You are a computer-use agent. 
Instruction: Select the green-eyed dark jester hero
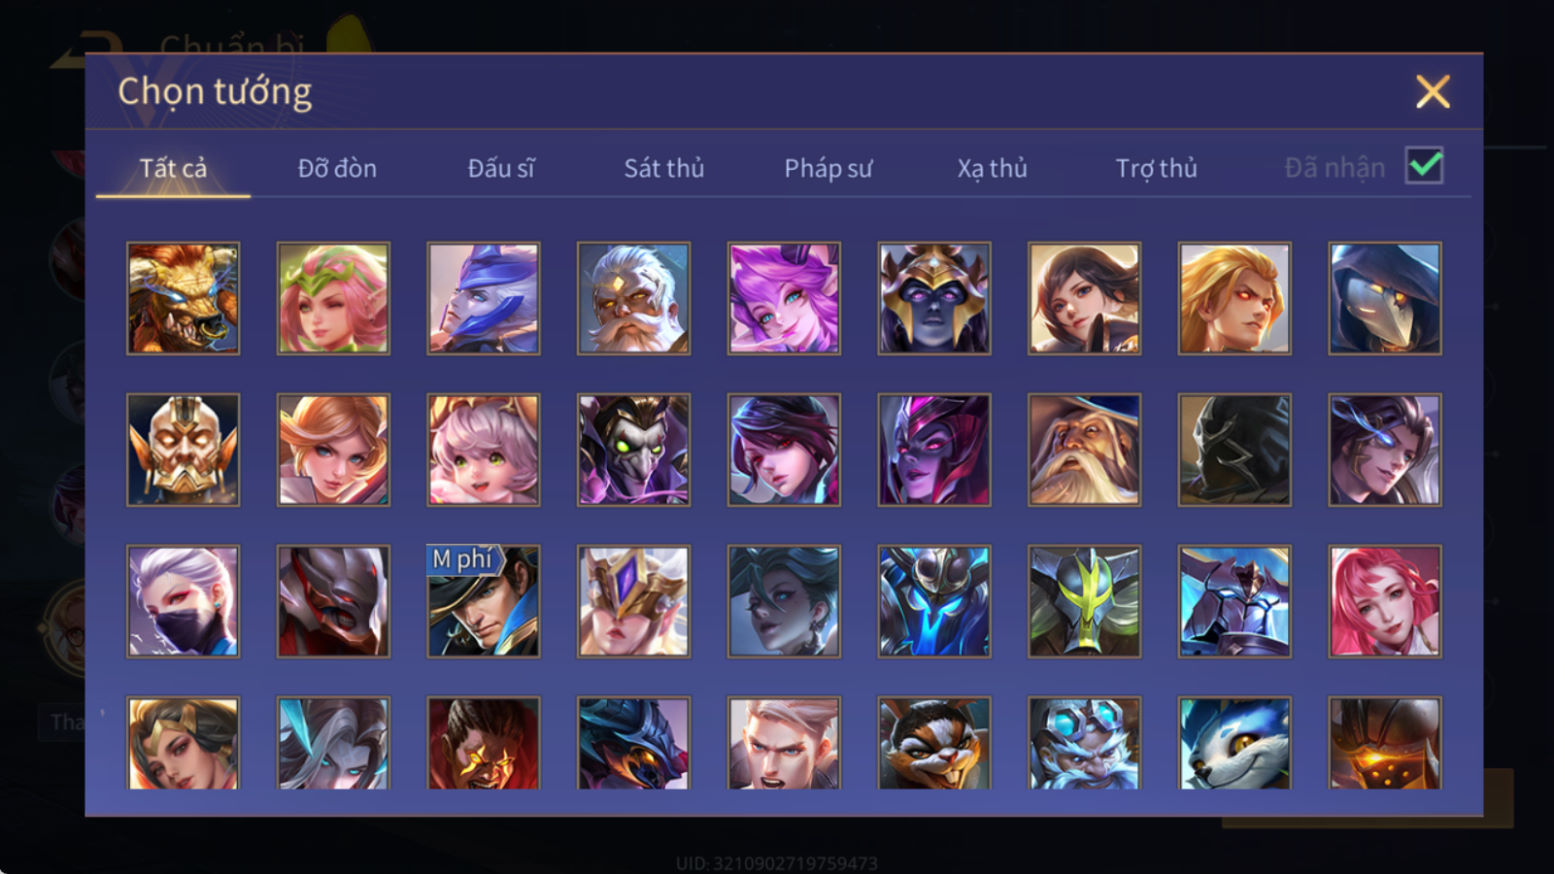coord(633,450)
